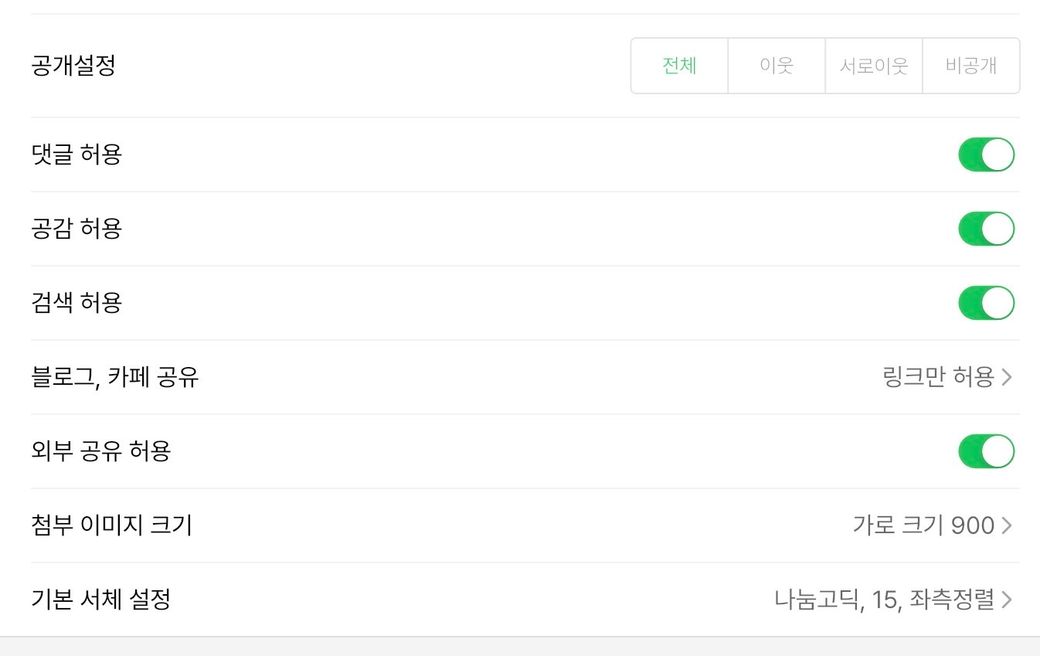Select 이웃 visibility option
The image size is (1040, 656).
(x=777, y=66)
